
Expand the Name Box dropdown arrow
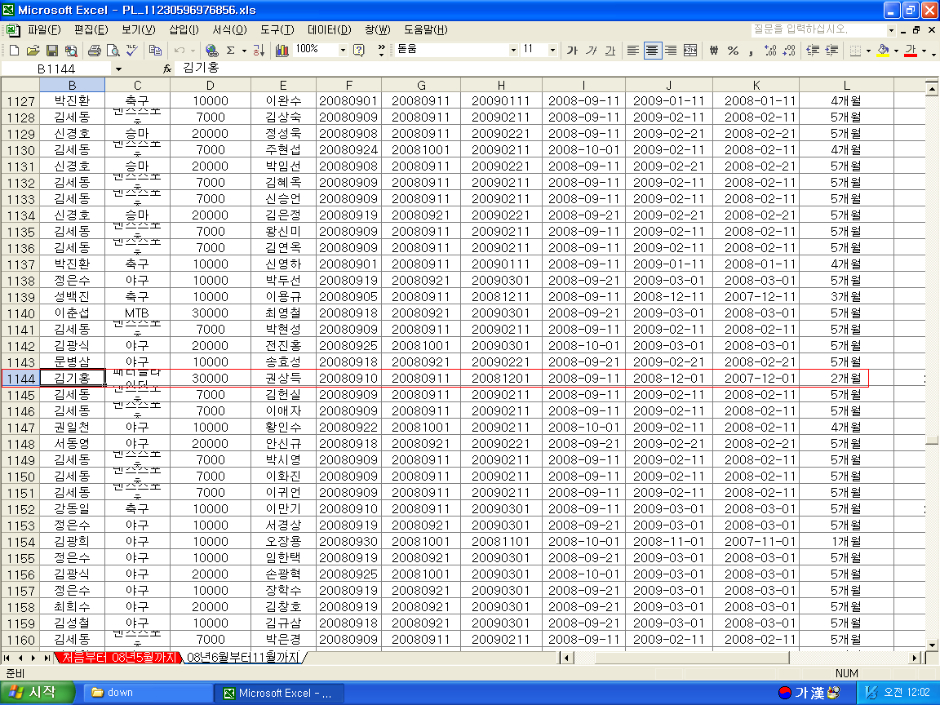118,69
